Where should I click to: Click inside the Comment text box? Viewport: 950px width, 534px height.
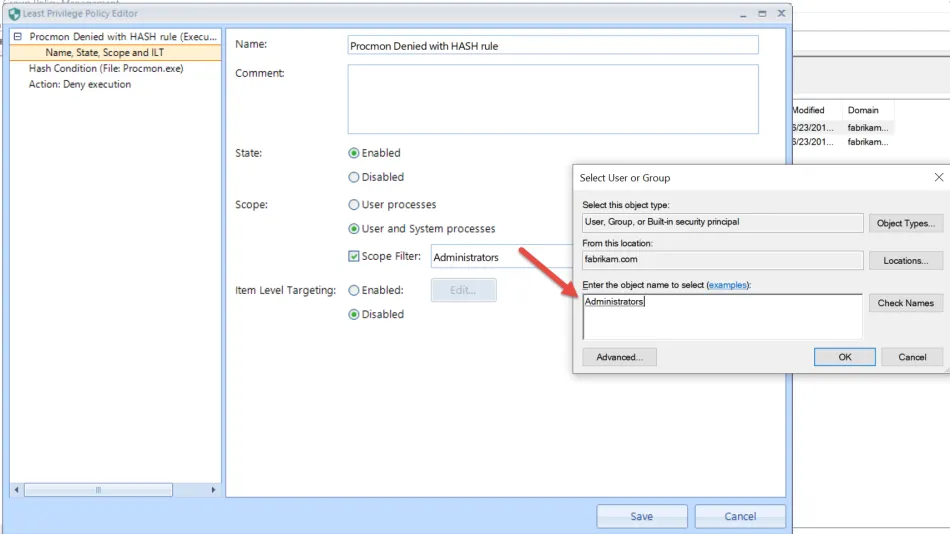(x=553, y=99)
